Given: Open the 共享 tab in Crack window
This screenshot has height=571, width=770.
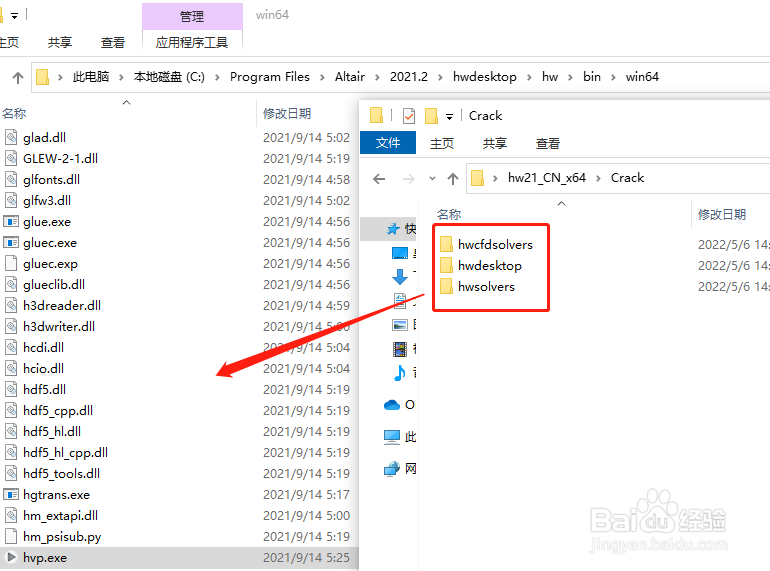Looking at the screenshot, I should point(495,143).
